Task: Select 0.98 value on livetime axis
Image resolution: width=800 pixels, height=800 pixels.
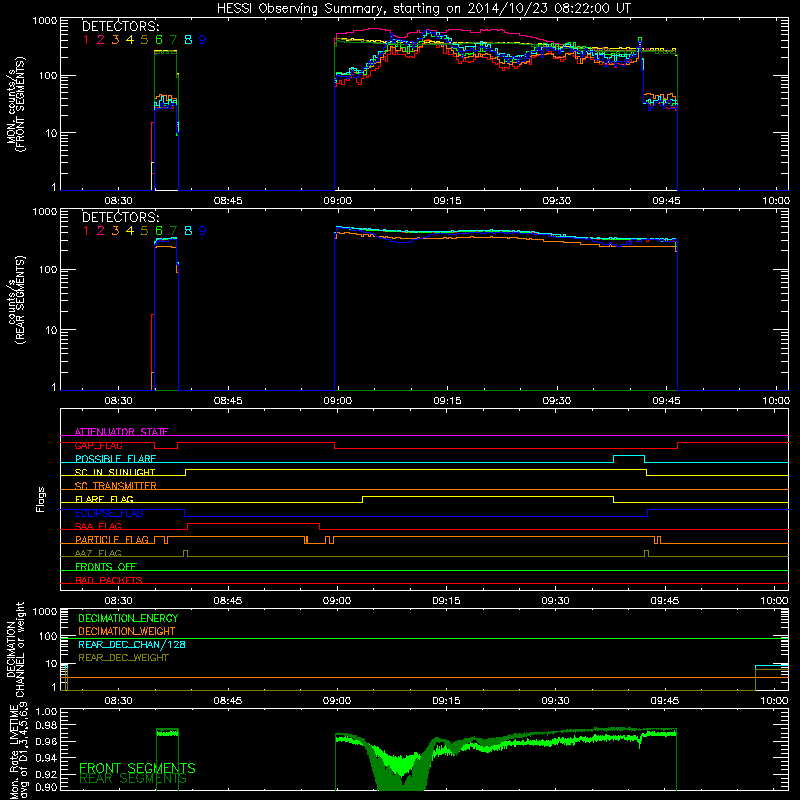Action: [46, 725]
